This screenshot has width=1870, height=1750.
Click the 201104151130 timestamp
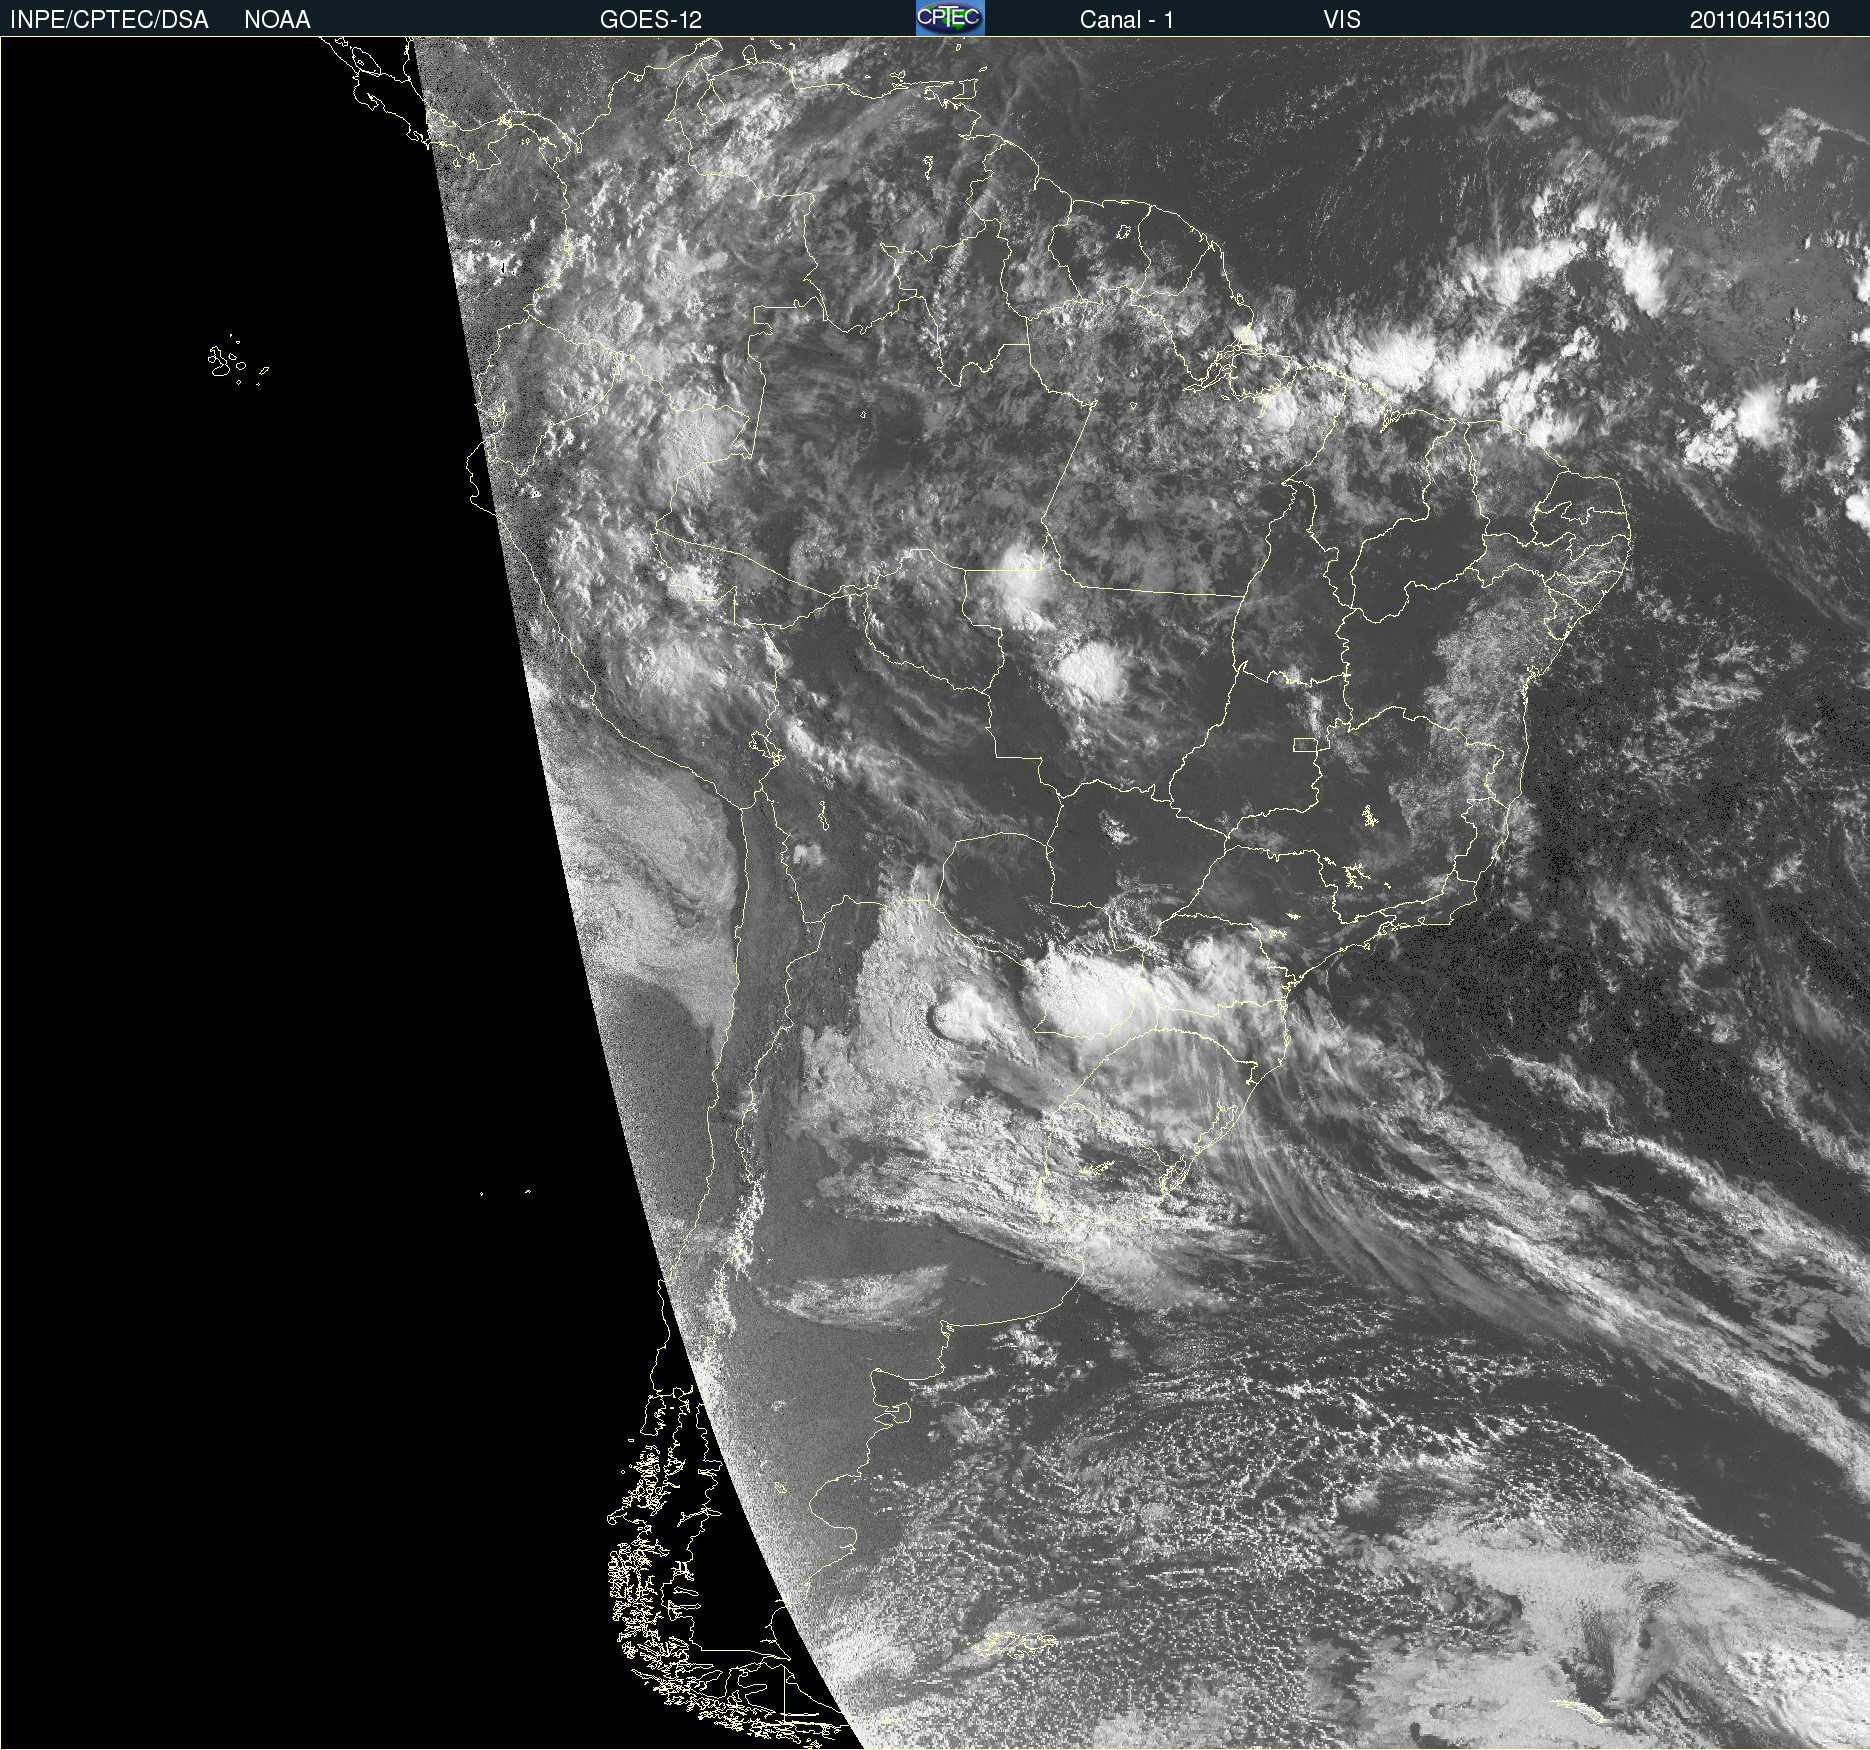[x=1760, y=20]
